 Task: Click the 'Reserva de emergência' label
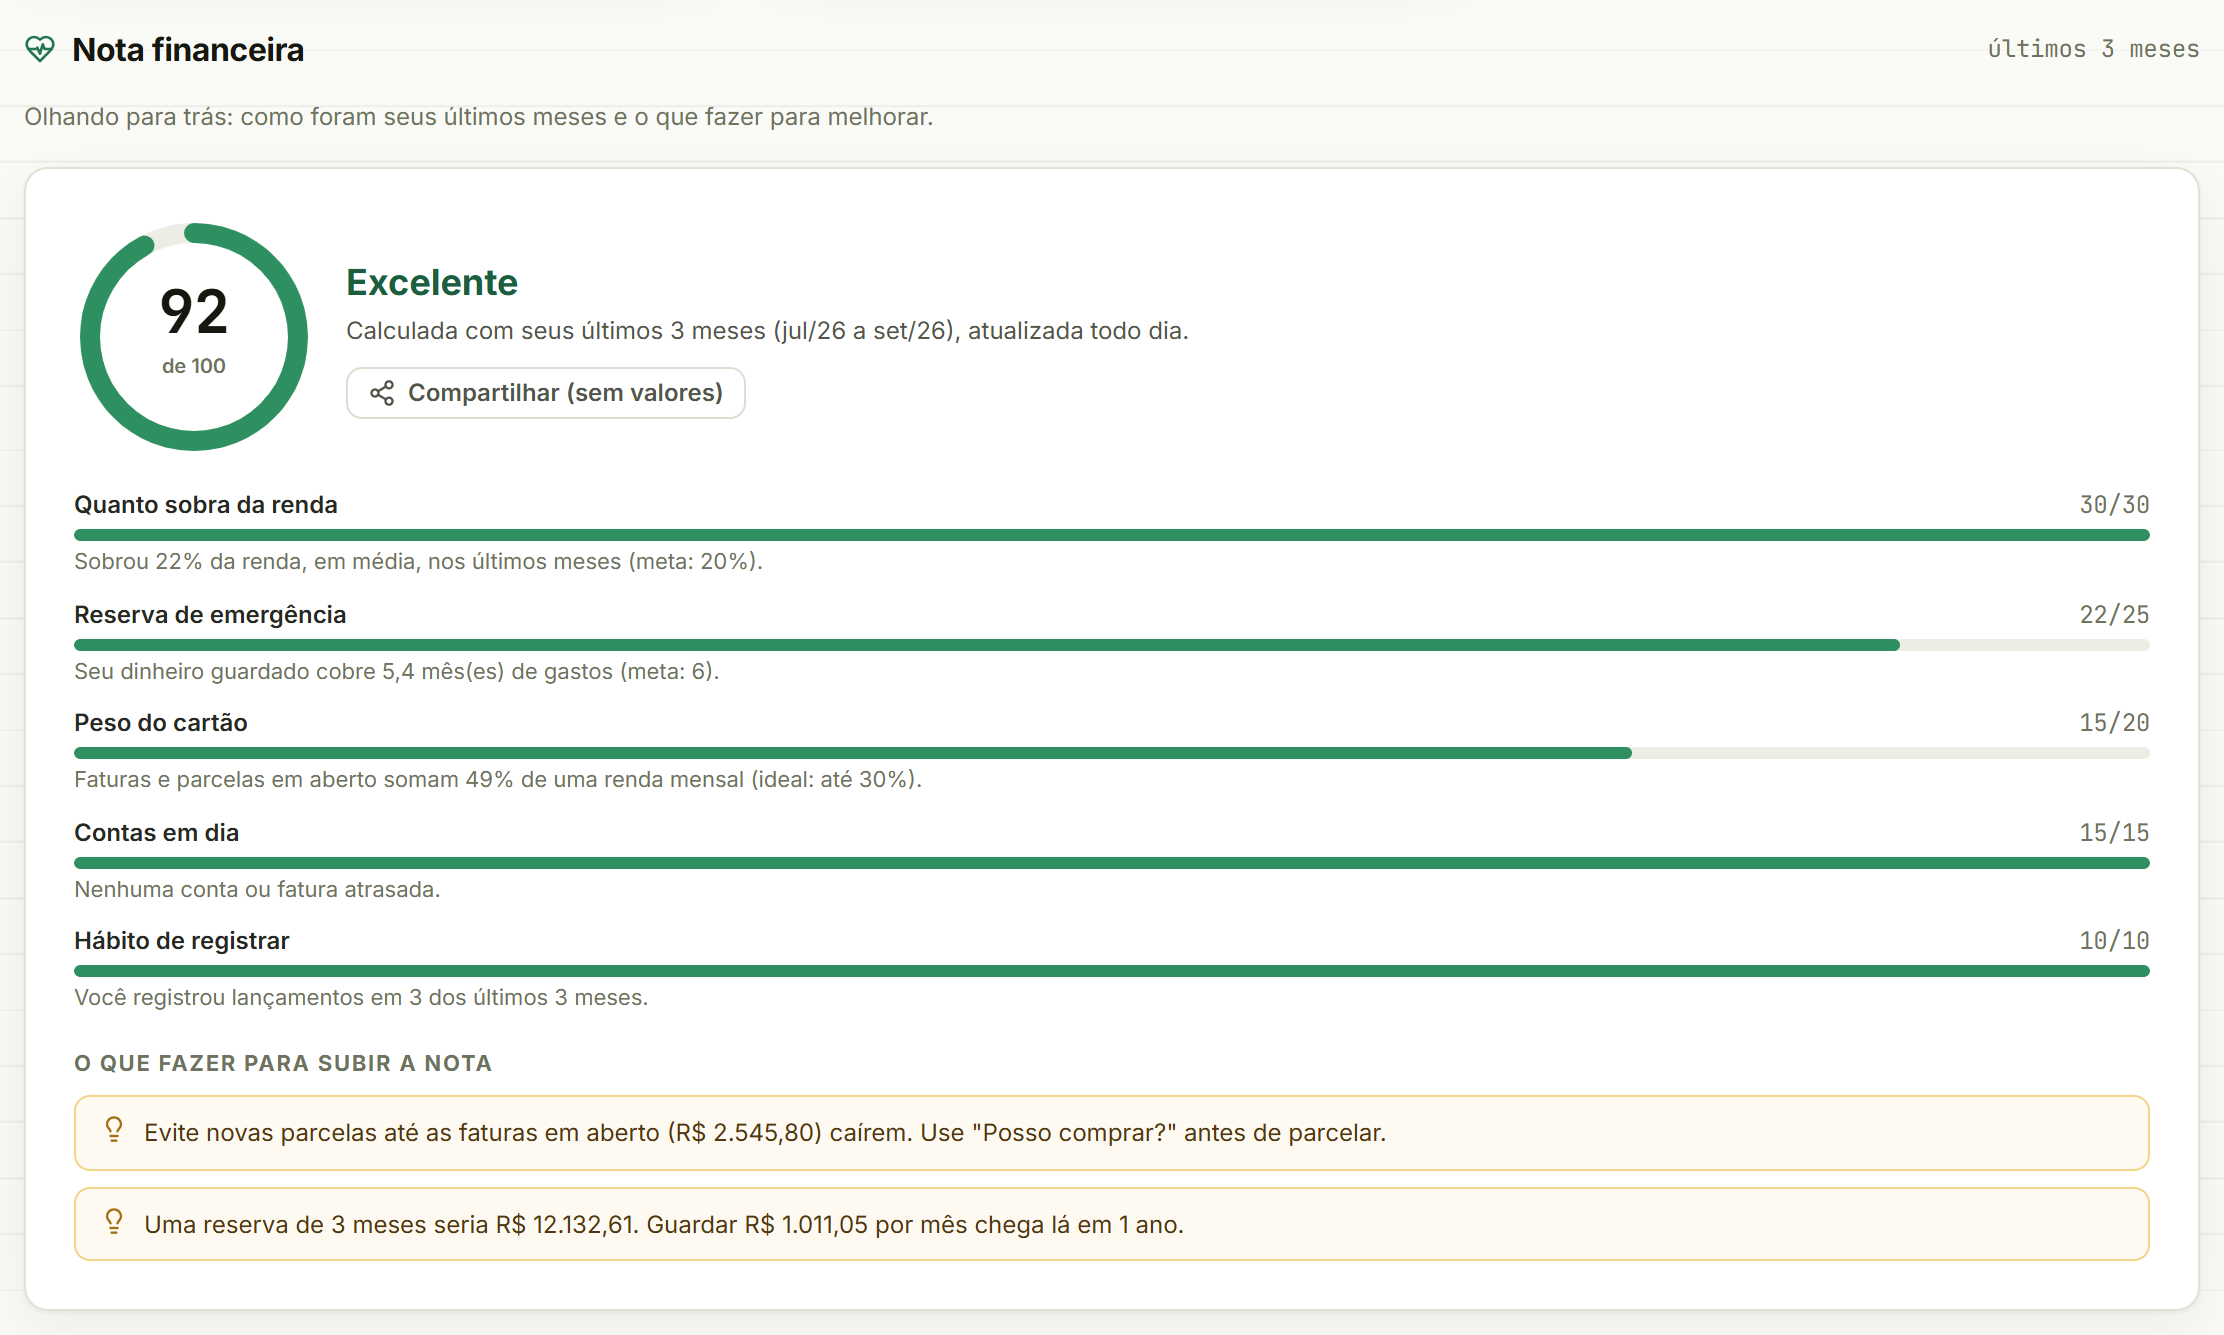[x=210, y=615]
